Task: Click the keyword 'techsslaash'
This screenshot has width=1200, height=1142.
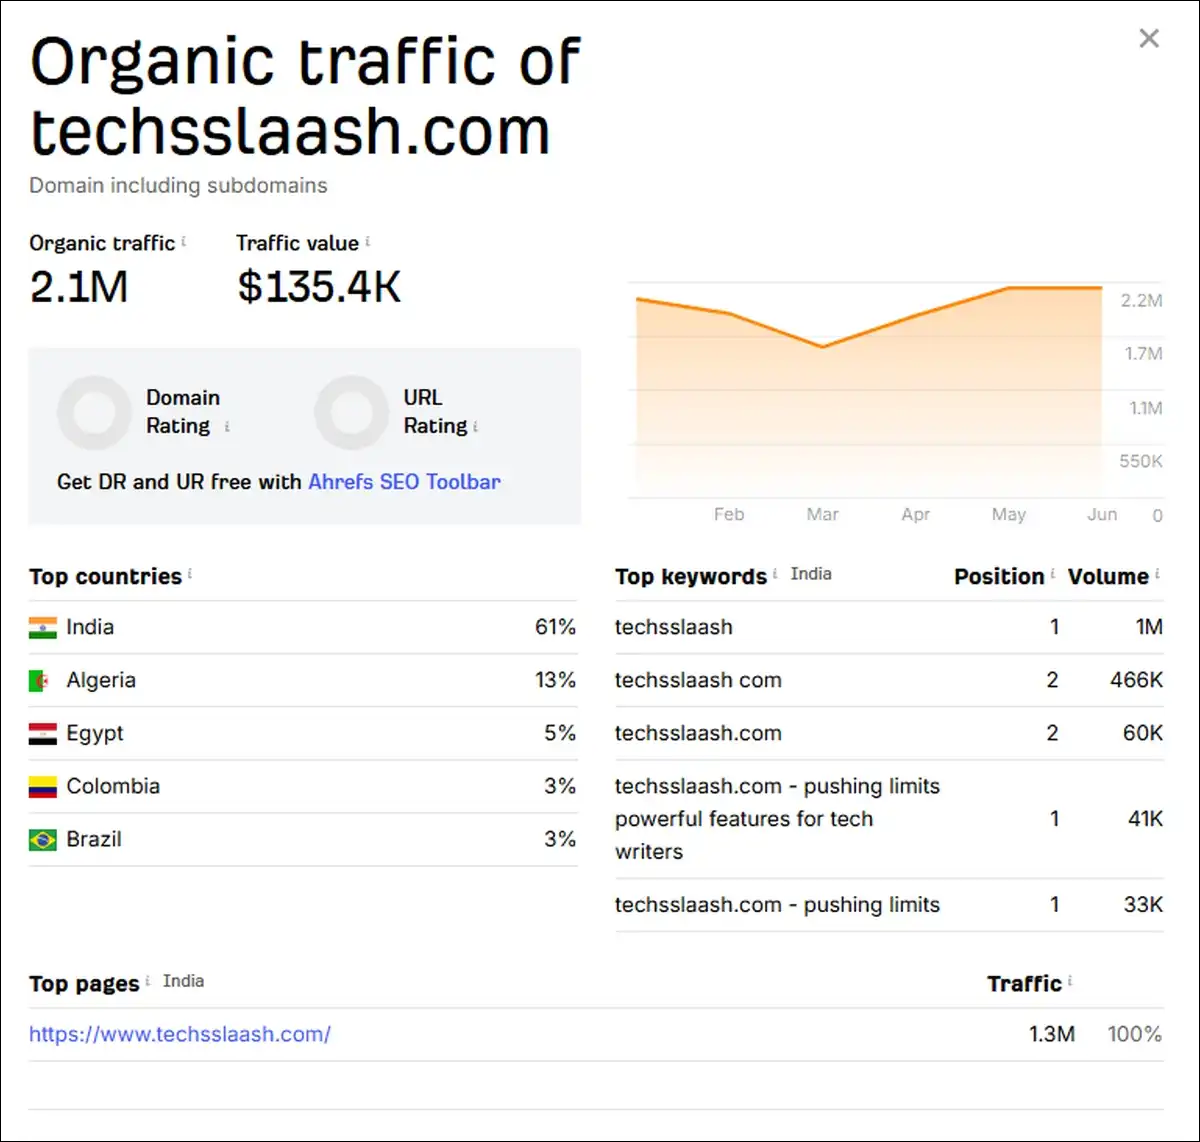Action: pyautogui.click(x=674, y=627)
